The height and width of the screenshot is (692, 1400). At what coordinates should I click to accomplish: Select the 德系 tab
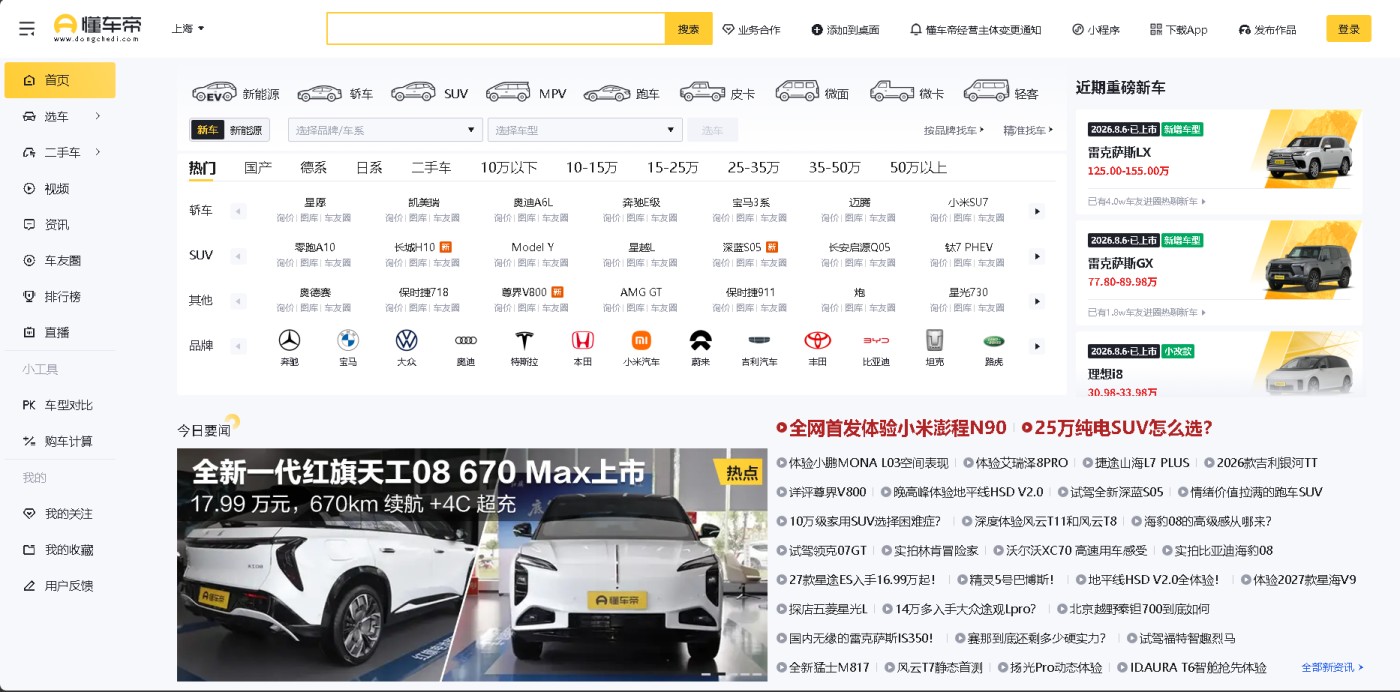(x=314, y=167)
